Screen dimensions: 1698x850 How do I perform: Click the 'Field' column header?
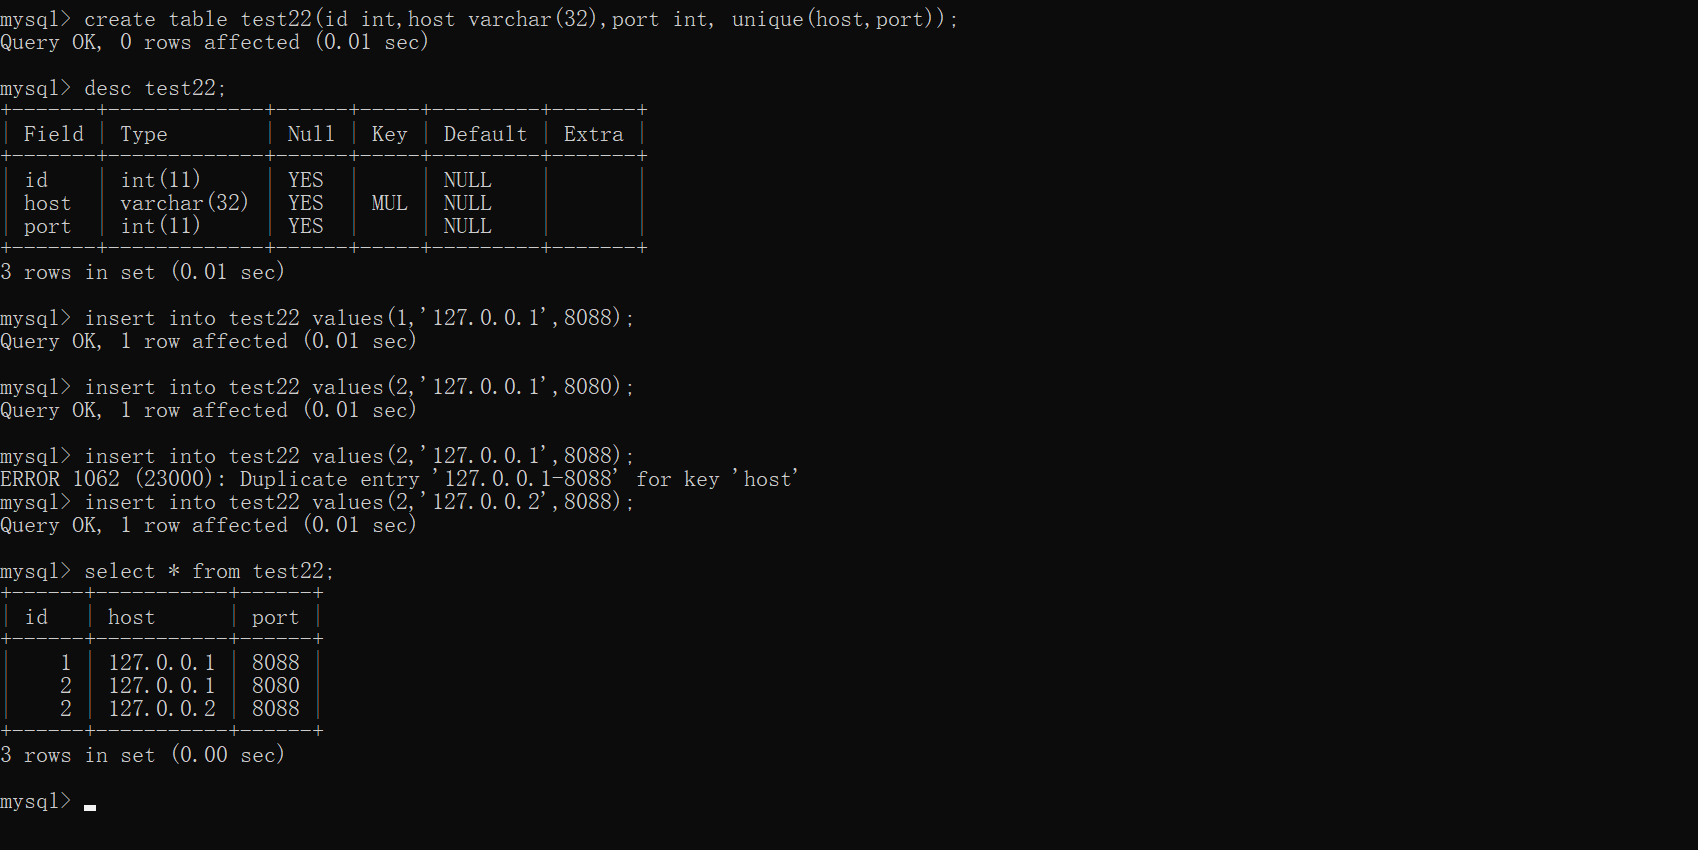pos(54,134)
